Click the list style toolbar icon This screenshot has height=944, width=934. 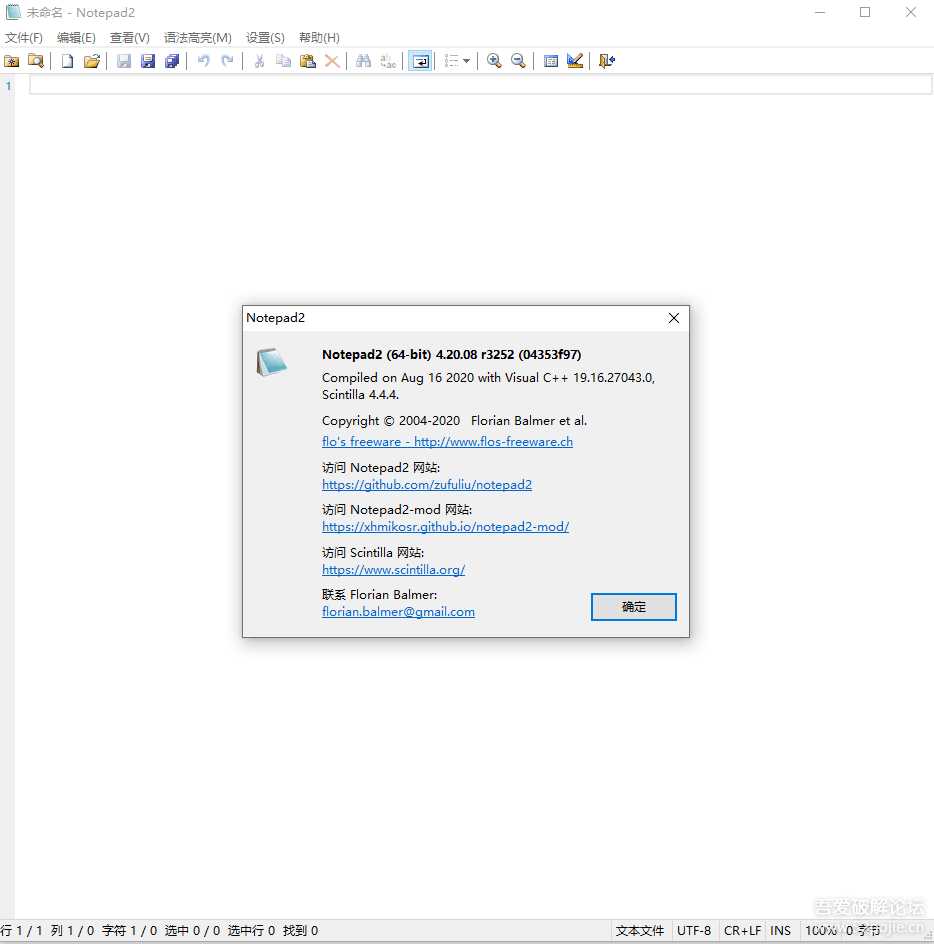tap(451, 61)
